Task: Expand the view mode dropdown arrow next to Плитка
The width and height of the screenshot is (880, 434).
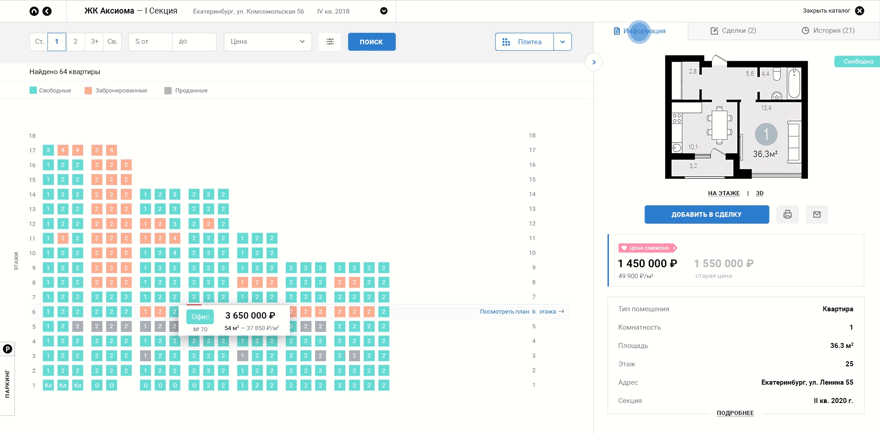Action: point(563,42)
